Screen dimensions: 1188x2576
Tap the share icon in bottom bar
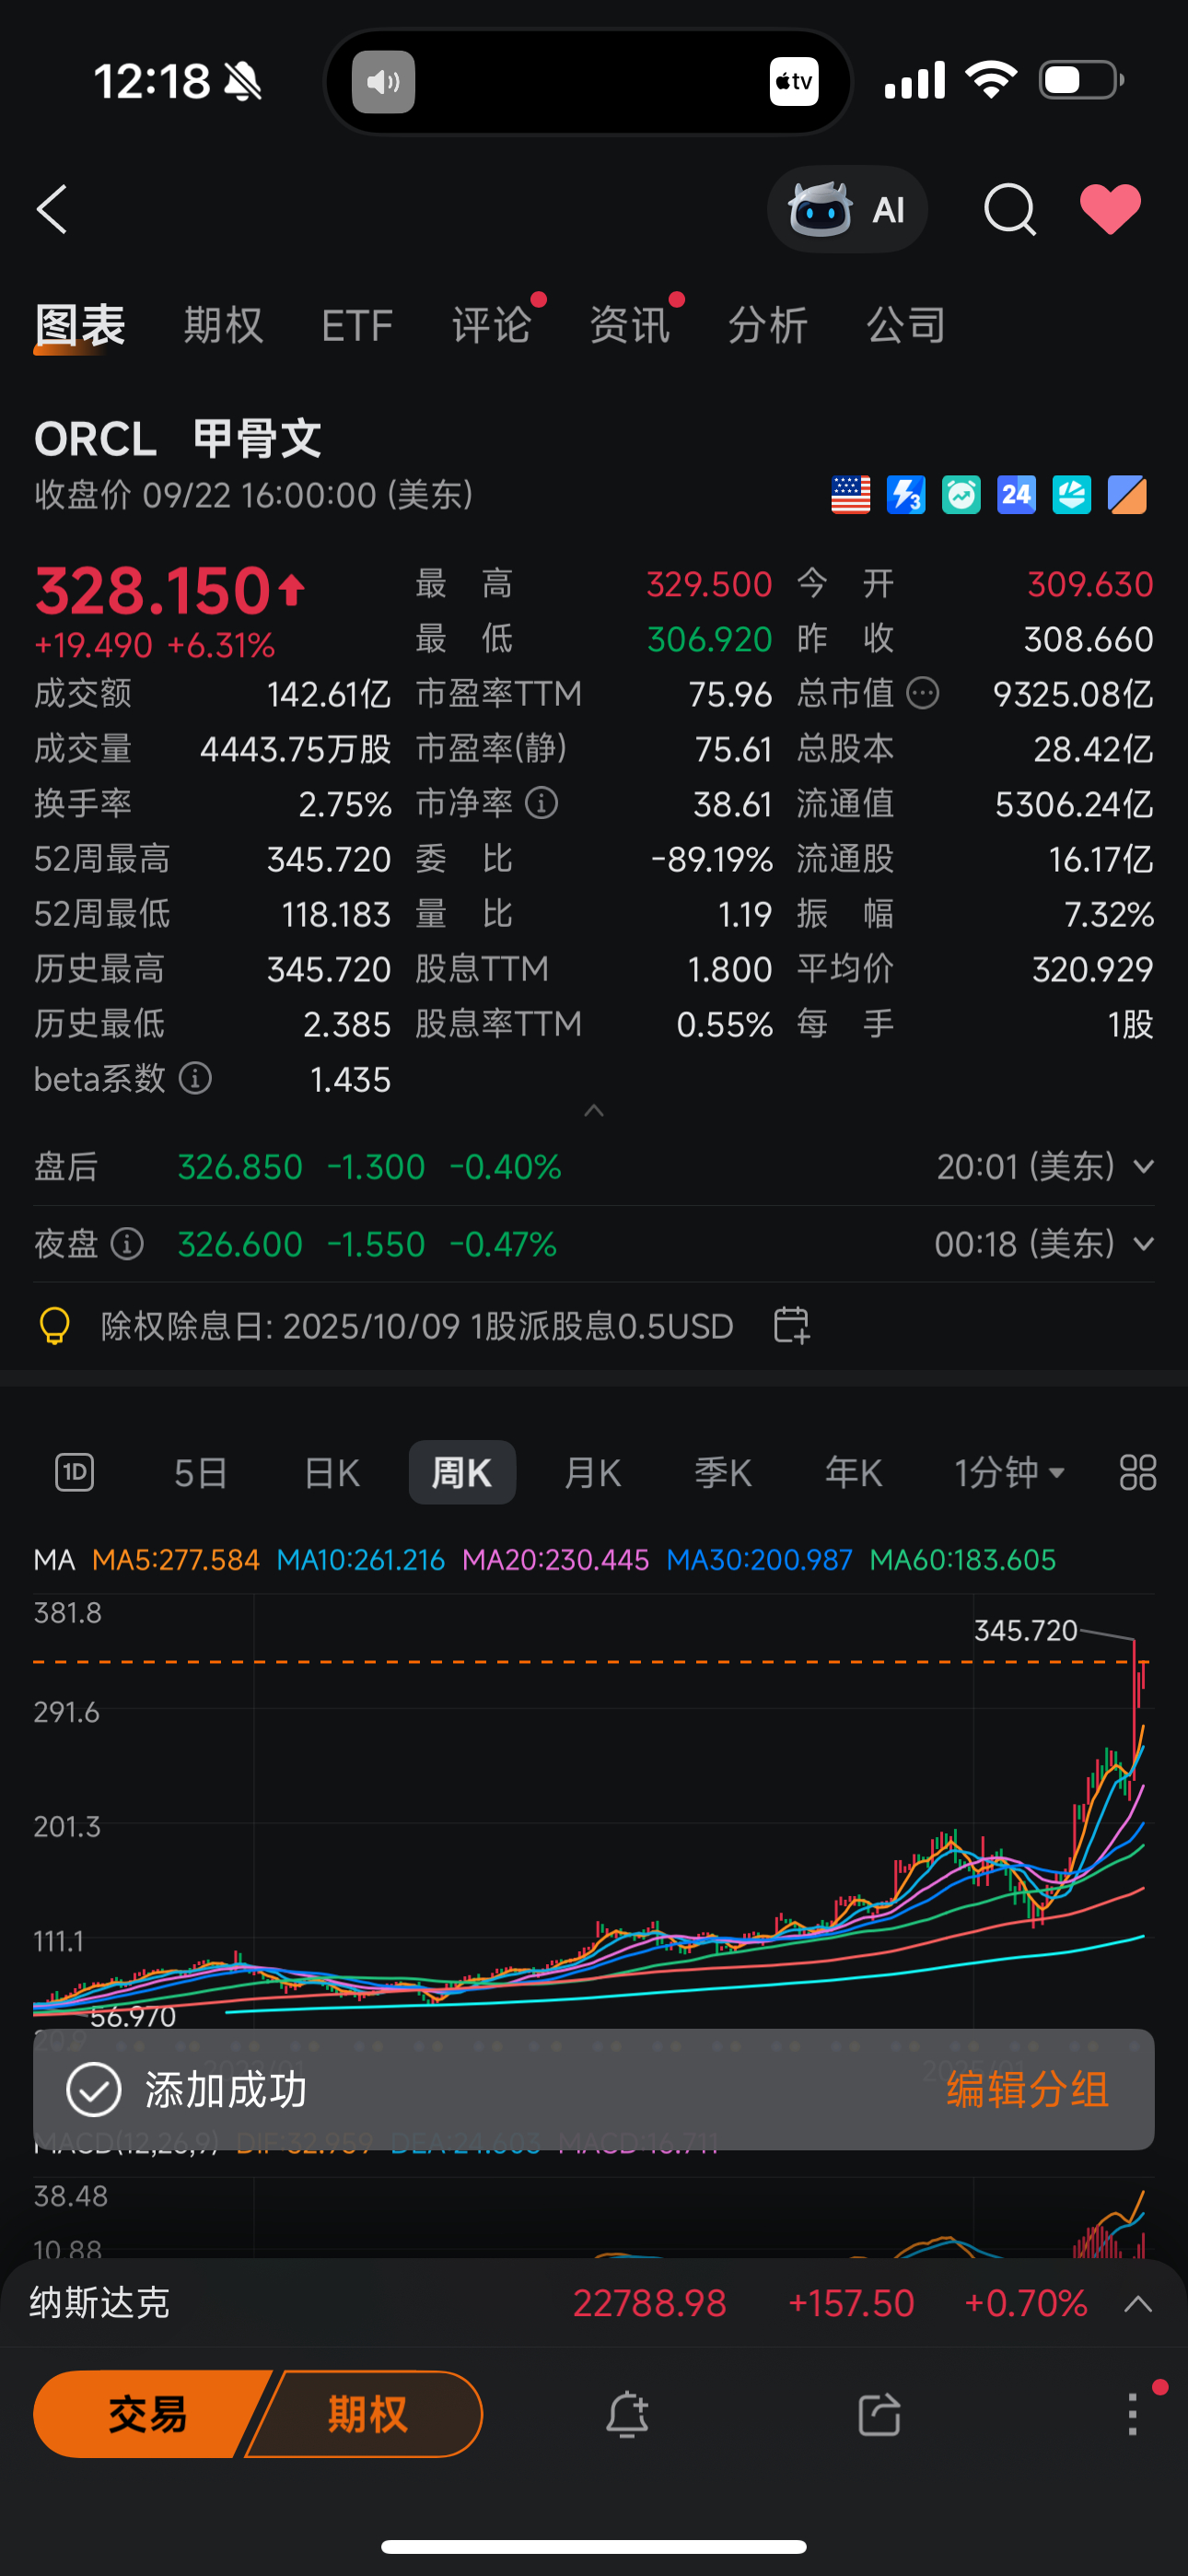[879, 2415]
